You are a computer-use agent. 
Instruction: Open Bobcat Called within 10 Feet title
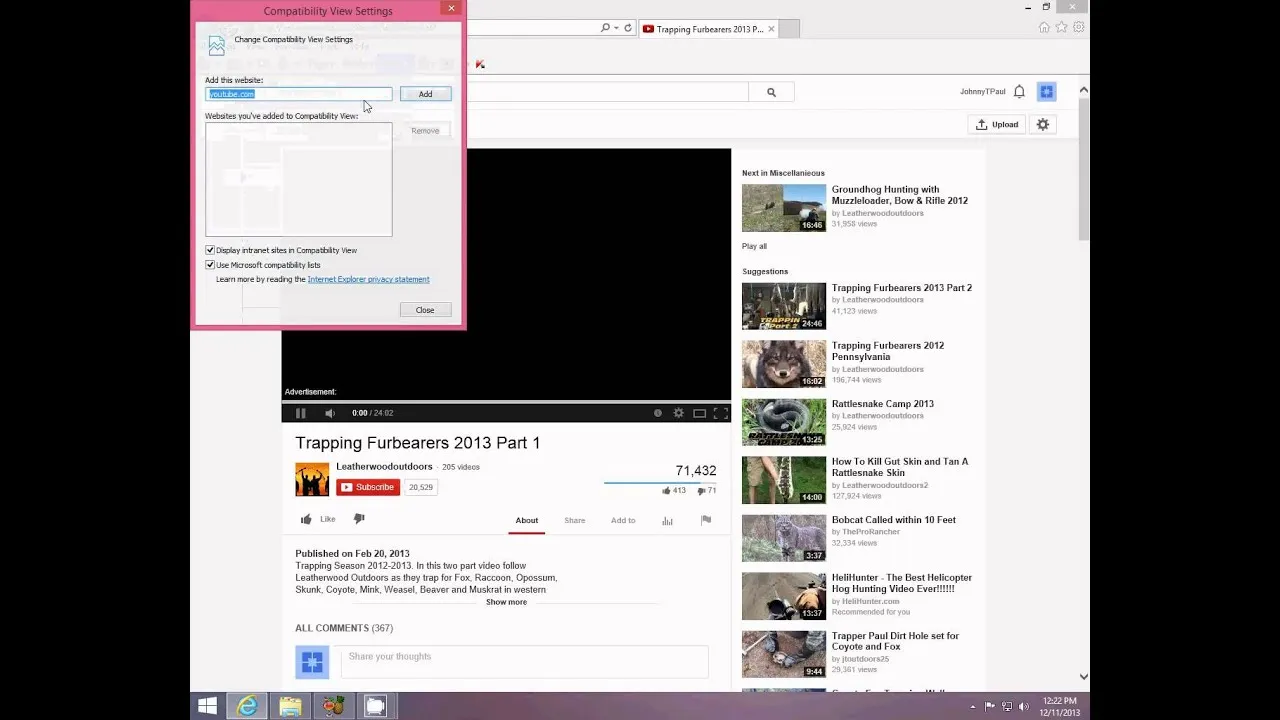[x=894, y=520]
